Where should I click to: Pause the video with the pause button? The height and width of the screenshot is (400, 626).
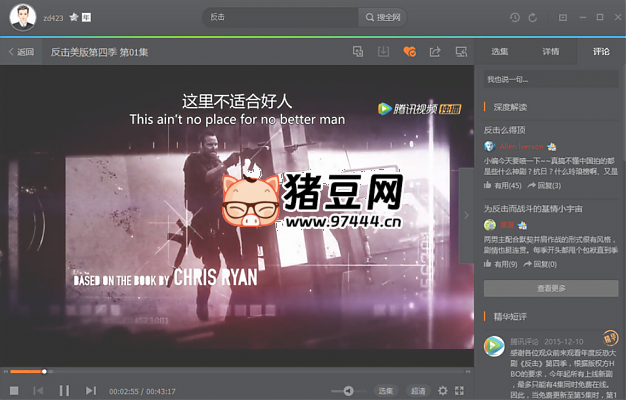[64, 390]
